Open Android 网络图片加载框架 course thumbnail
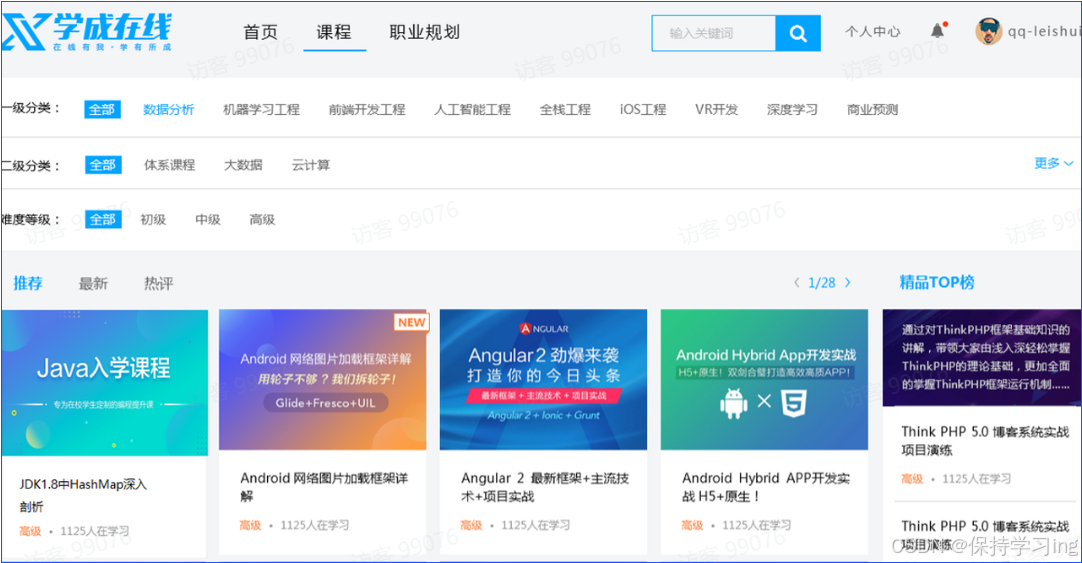The height and width of the screenshot is (563, 1082). (x=322, y=379)
